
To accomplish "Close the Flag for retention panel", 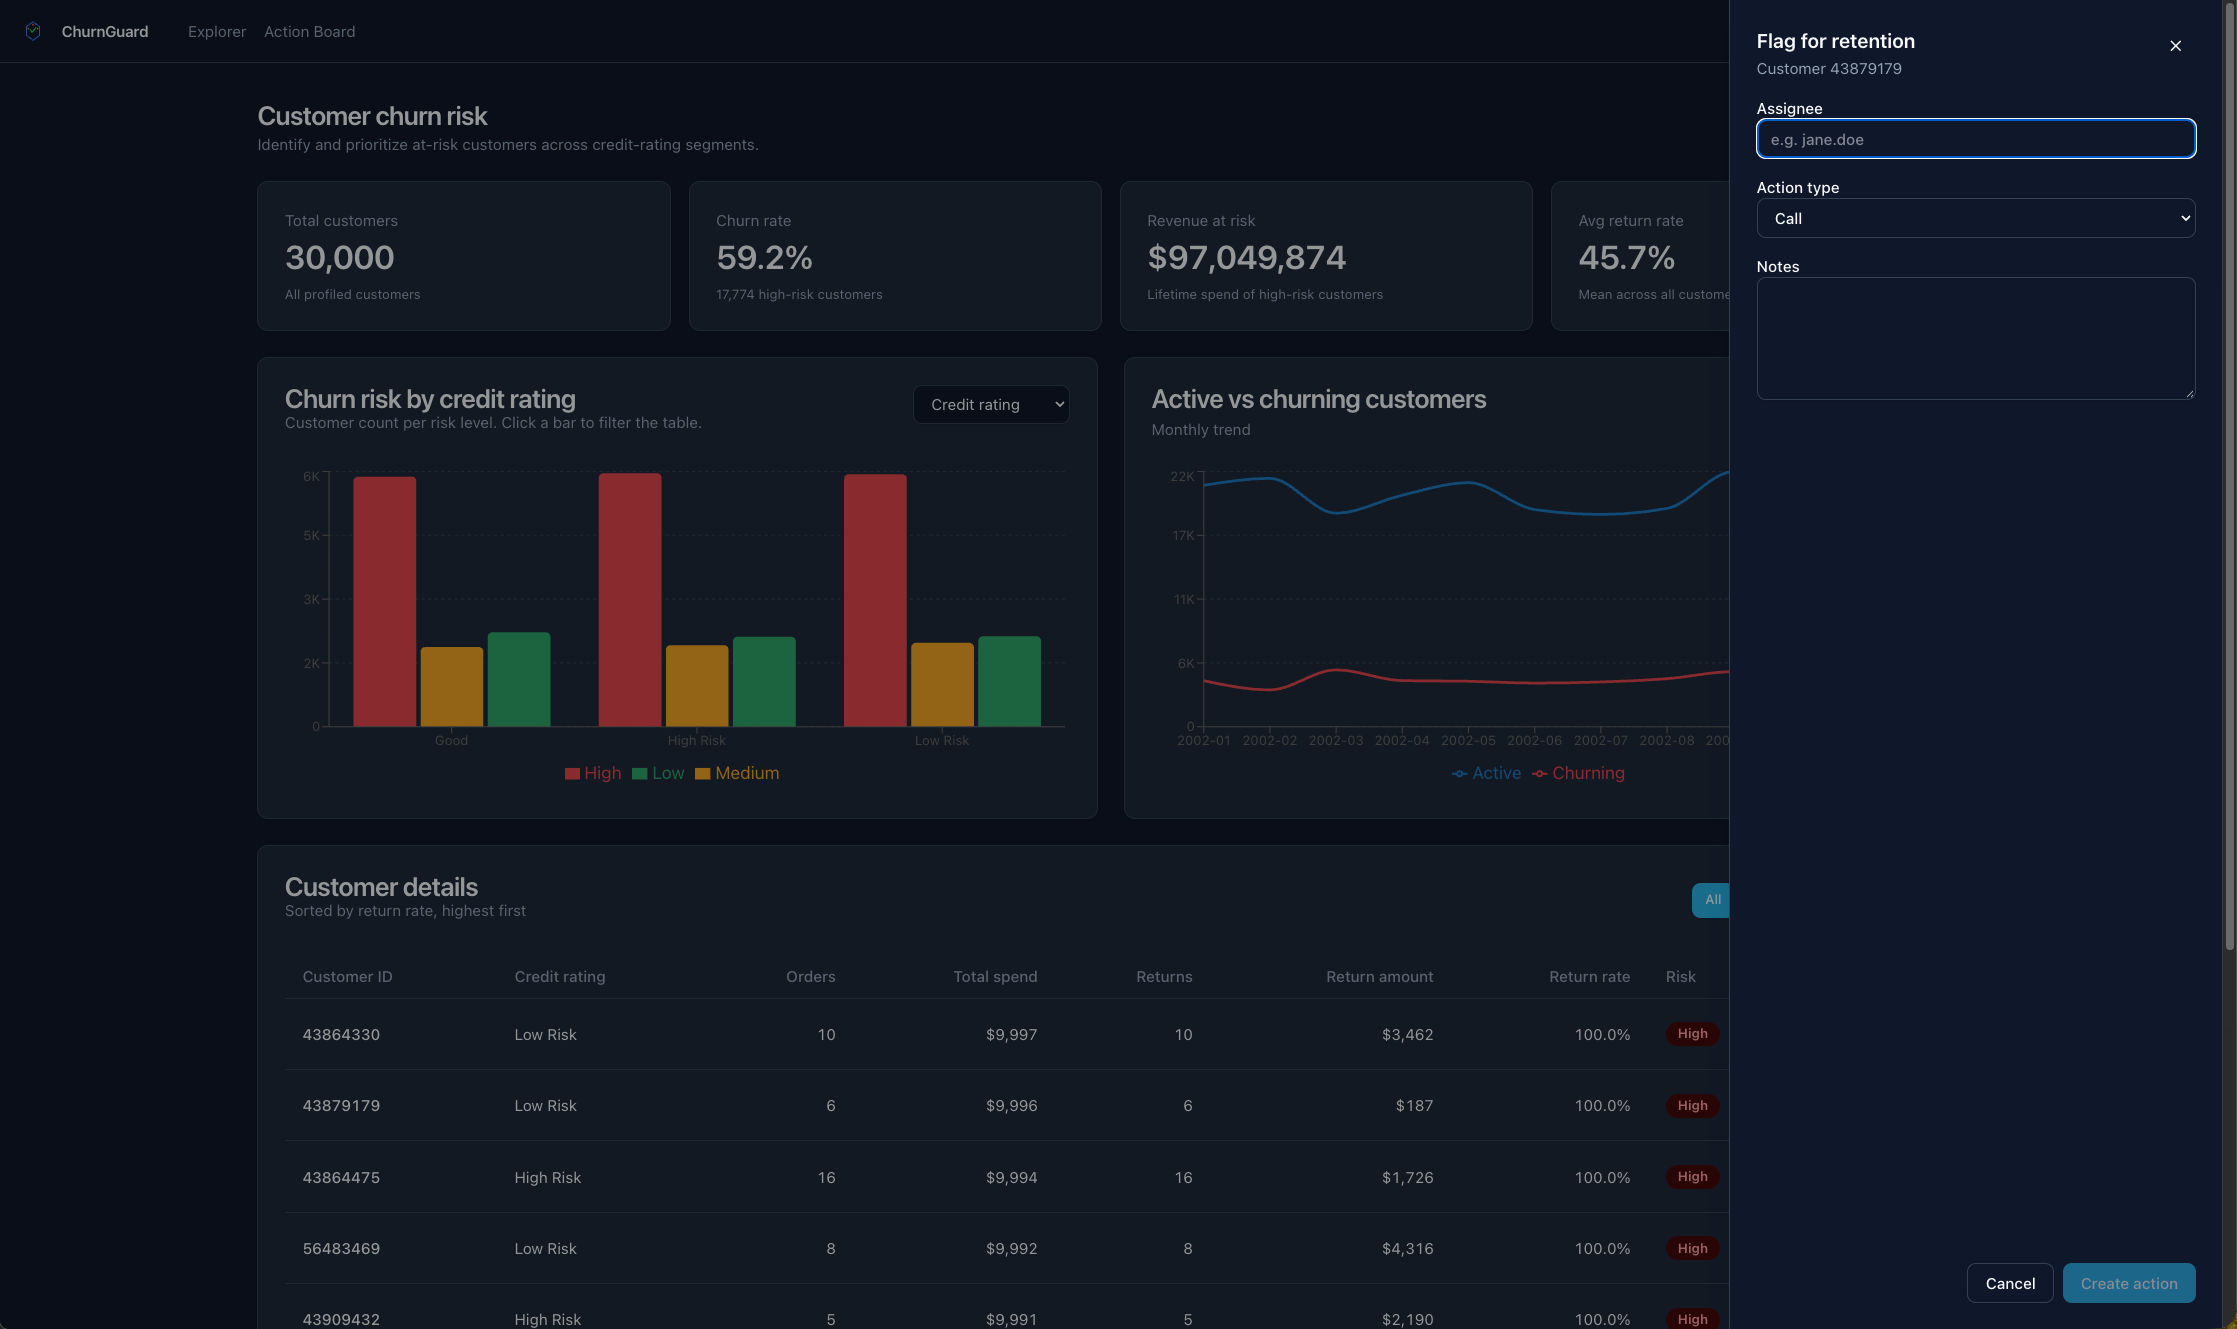I will tap(2175, 46).
